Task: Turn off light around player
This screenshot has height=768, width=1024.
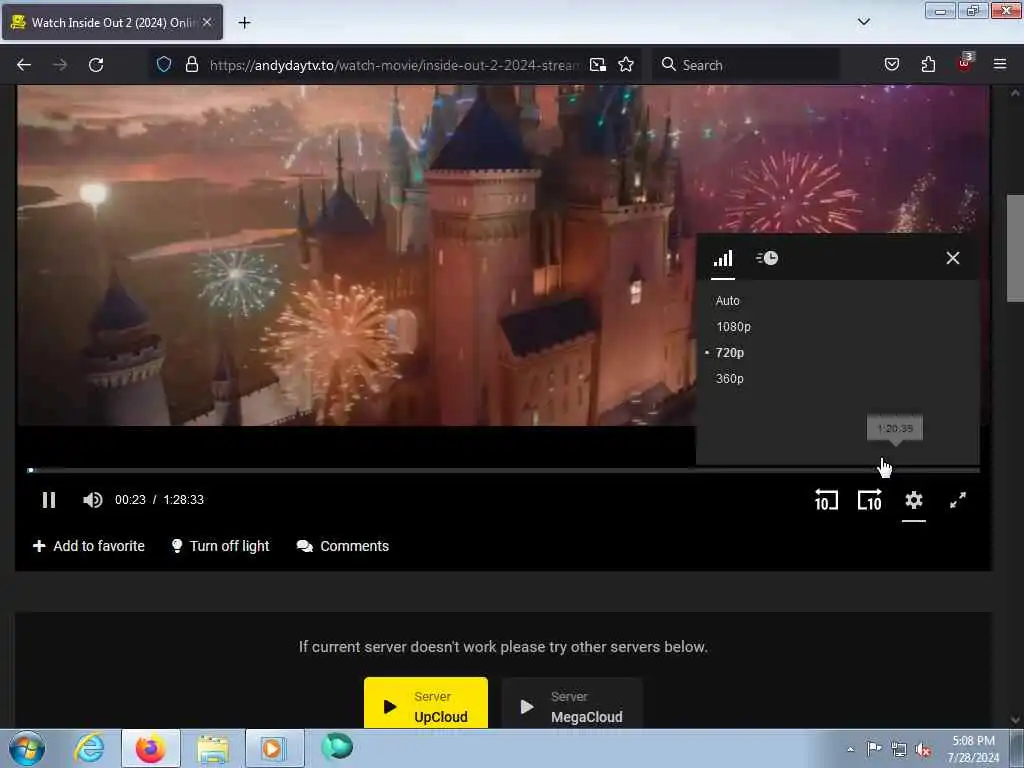Action: [x=220, y=547]
